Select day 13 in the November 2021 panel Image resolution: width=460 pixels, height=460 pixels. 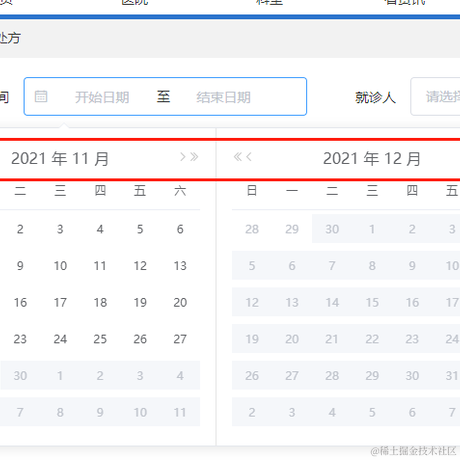[x=180, y=266]
